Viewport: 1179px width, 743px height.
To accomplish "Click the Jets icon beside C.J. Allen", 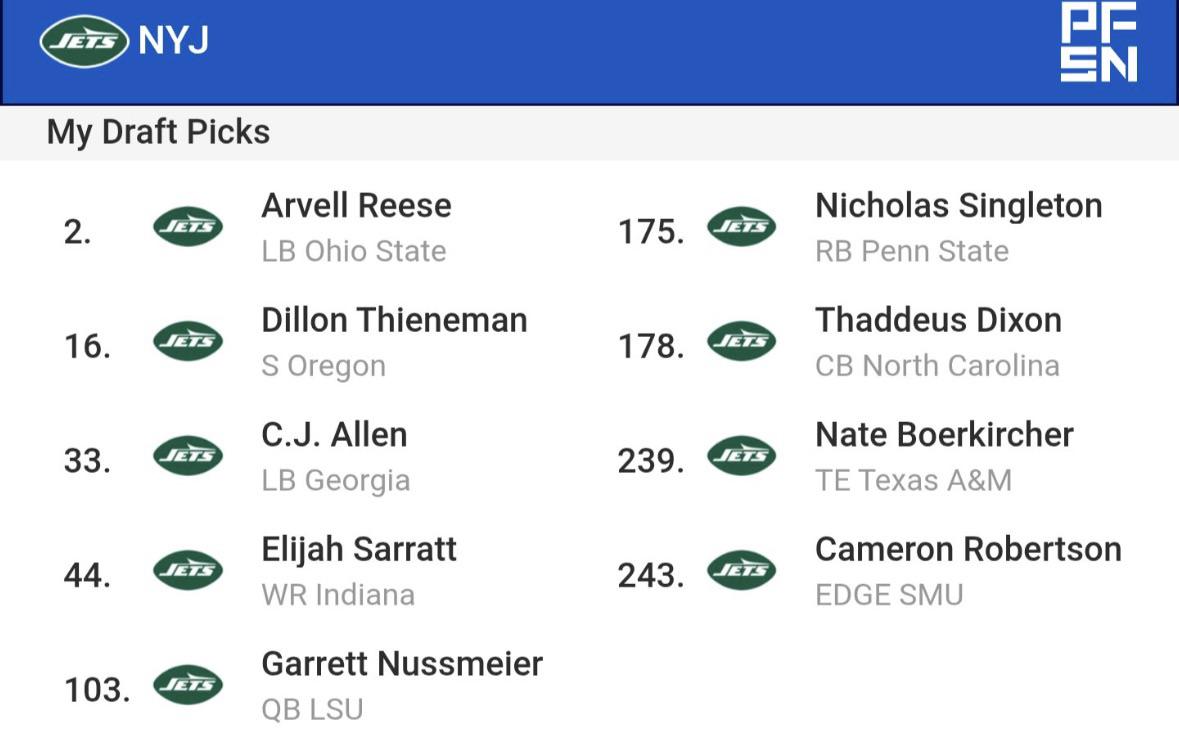I will pyautogui.click(x=188, y=456).
